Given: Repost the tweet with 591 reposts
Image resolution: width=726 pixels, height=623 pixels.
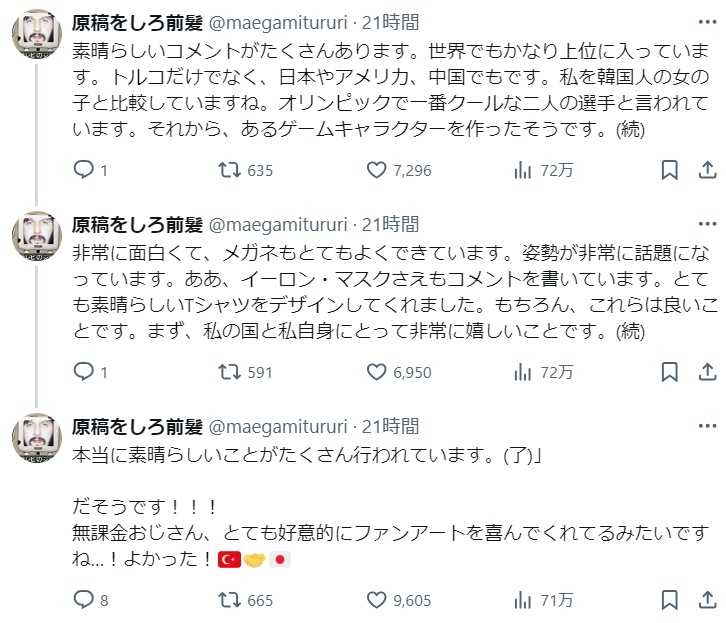Looking at the screenshot, I should [230, 372].
